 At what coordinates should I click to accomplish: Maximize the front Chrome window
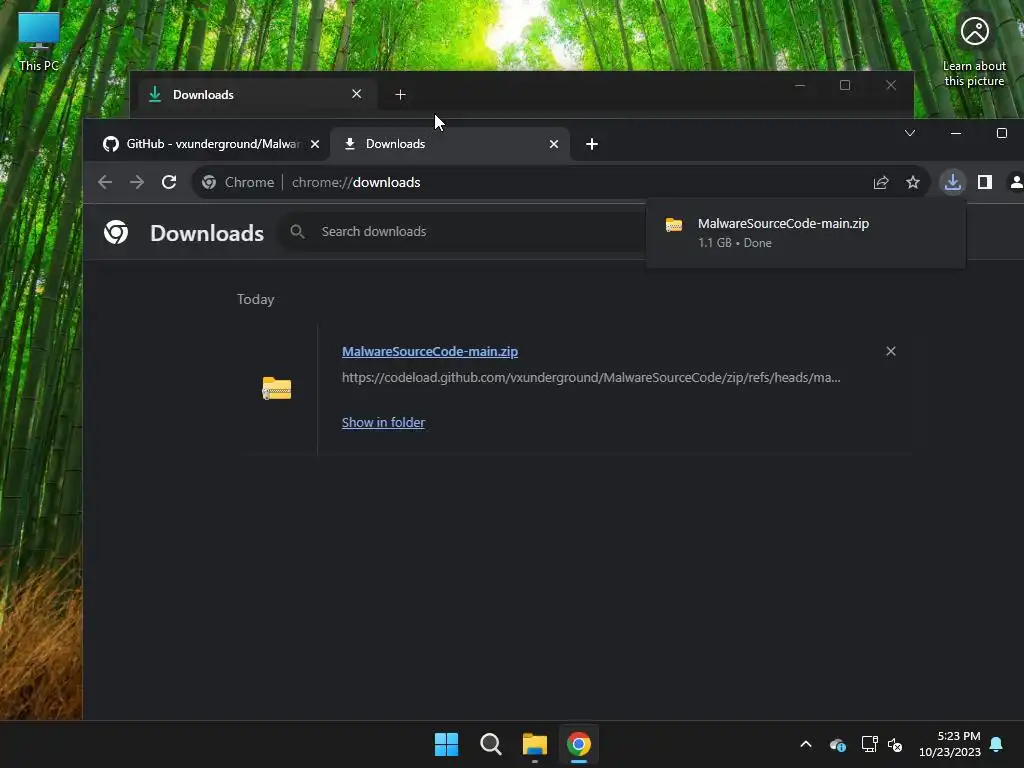click(x=1002, y=133)
